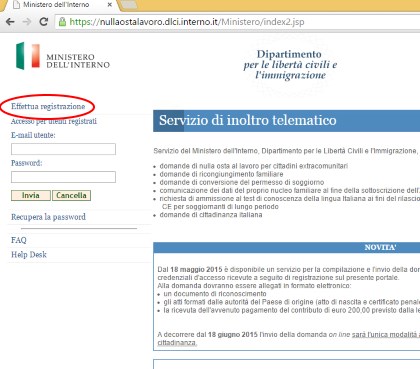The width and height of the screenshot is (420, 369).
Task: Focus the E-mail utente field
Action: (x=63, y=149)
